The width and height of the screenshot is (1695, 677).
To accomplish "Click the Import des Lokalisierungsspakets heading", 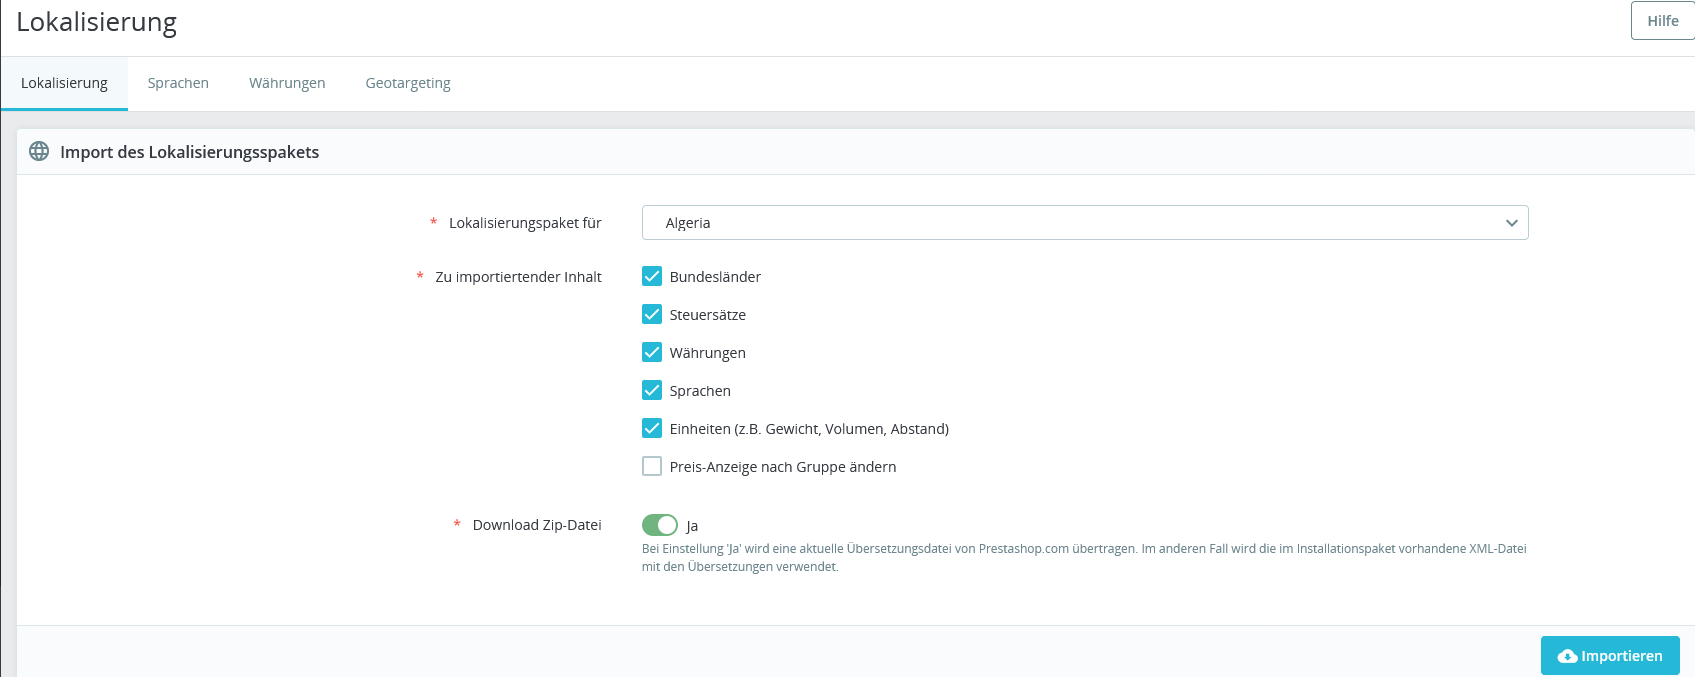I will click(190, 152).
